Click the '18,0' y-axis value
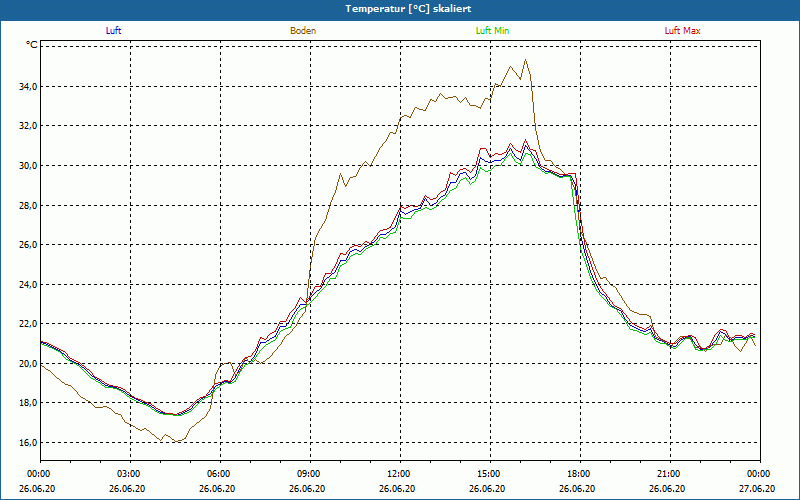Viewport: 800px width, 500px height. click(x=29, y=403)
